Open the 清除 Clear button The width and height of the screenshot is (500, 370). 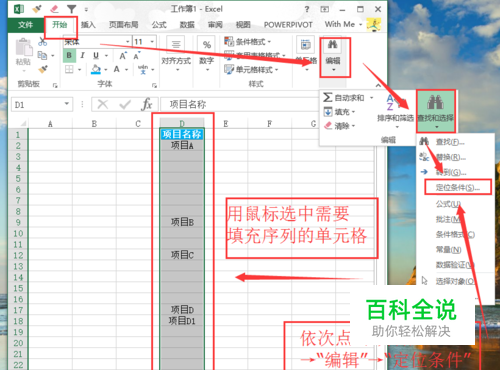pyautogui.click(x=340, y=126)
